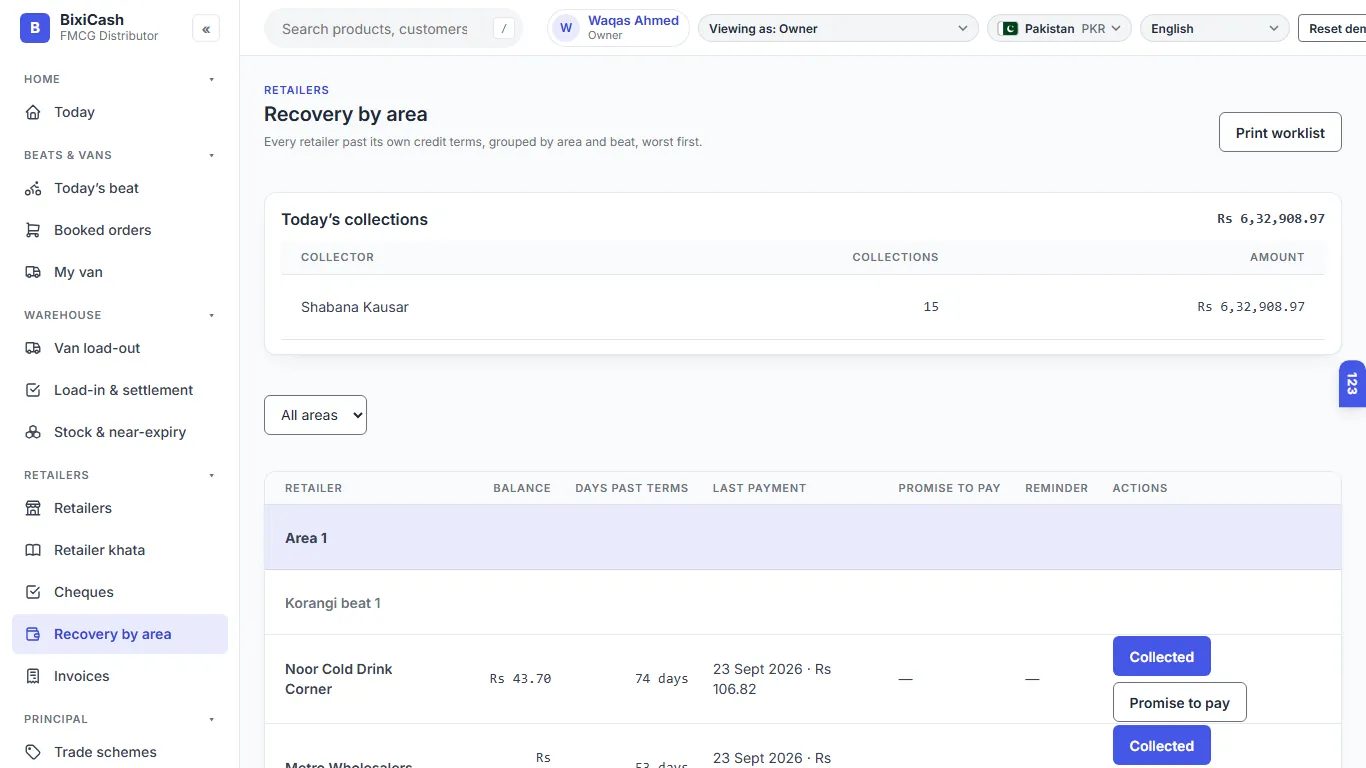Viewport: 1366px width, 768px height.
Task: Collapse the WAREHOUSE section
Action: pos(211,315)
